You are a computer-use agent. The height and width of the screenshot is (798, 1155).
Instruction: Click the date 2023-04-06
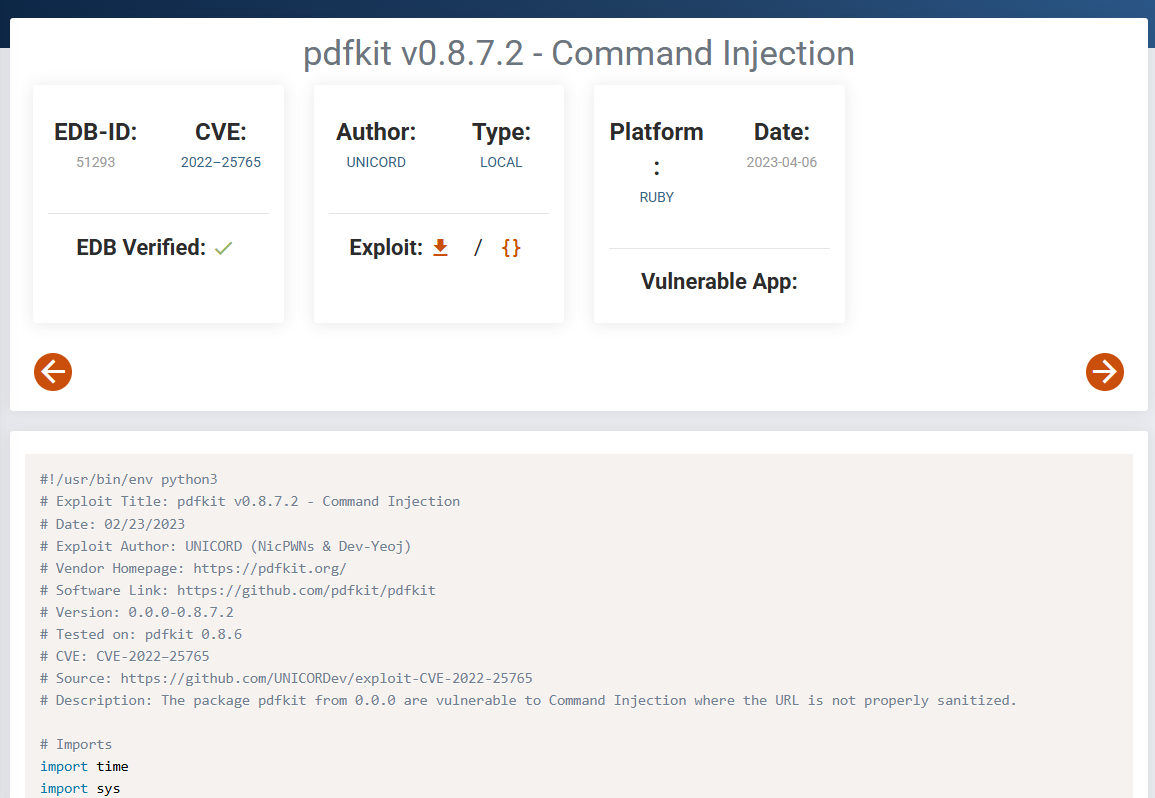click(x=781, y=162)
